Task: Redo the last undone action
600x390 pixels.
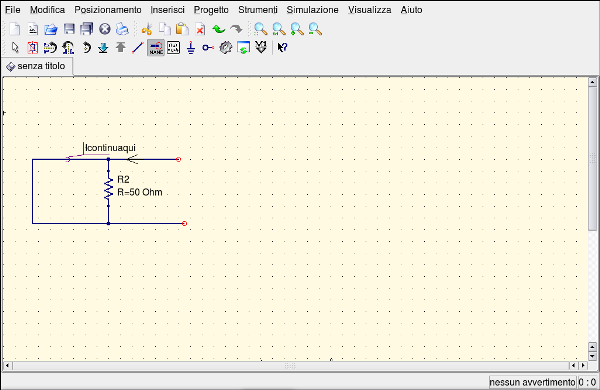Action: (x=236, y=29)
